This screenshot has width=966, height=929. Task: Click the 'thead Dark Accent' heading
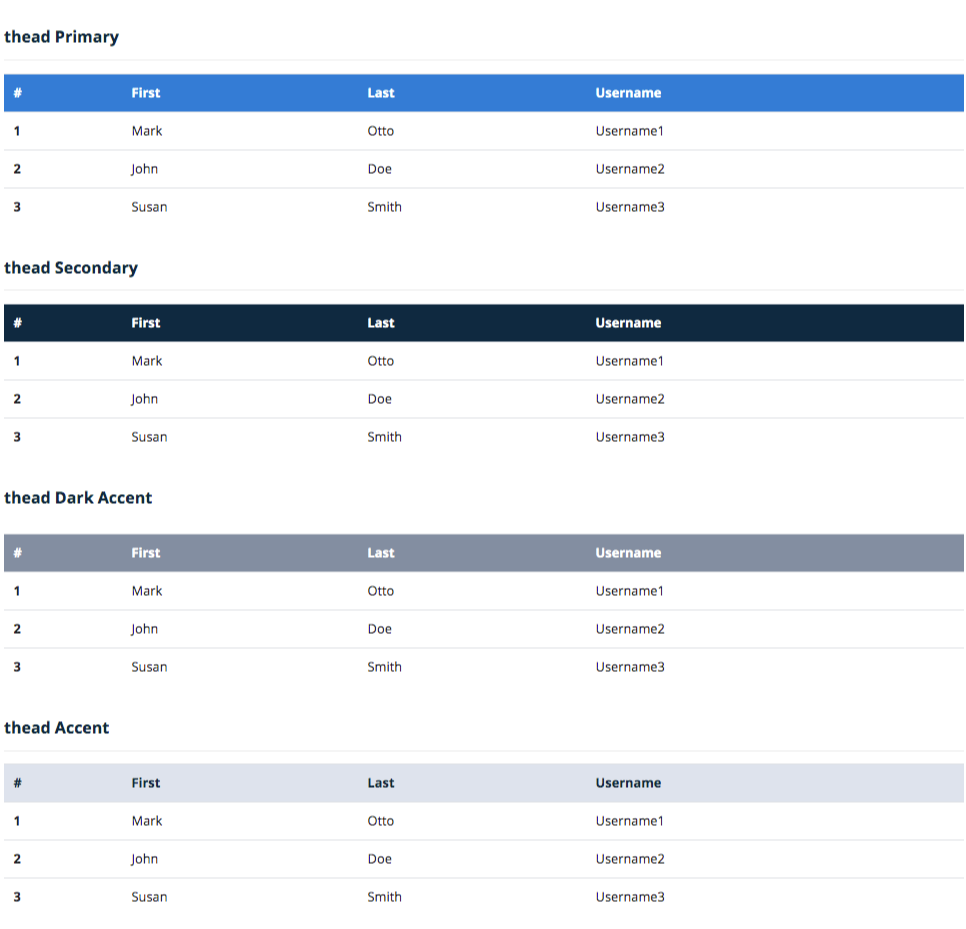tap(78, 498)
